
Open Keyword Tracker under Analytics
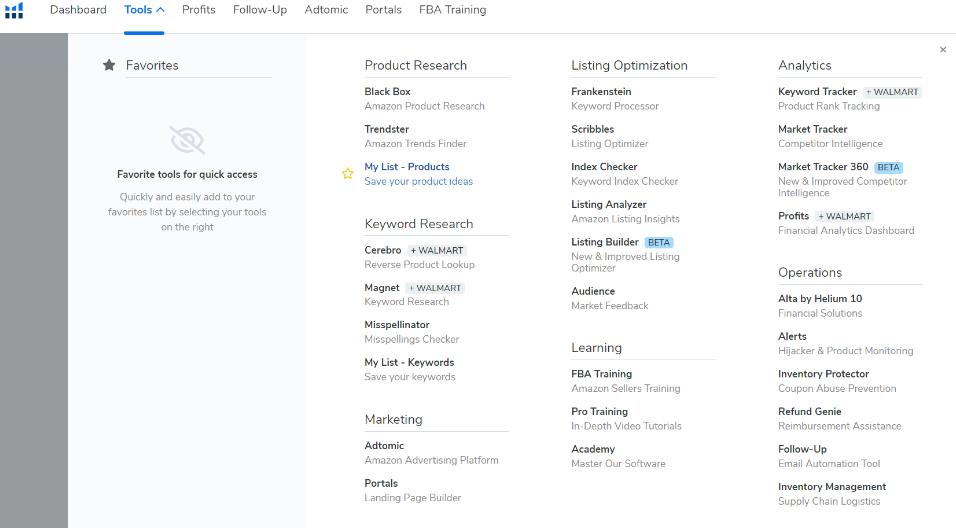[817, 92]
